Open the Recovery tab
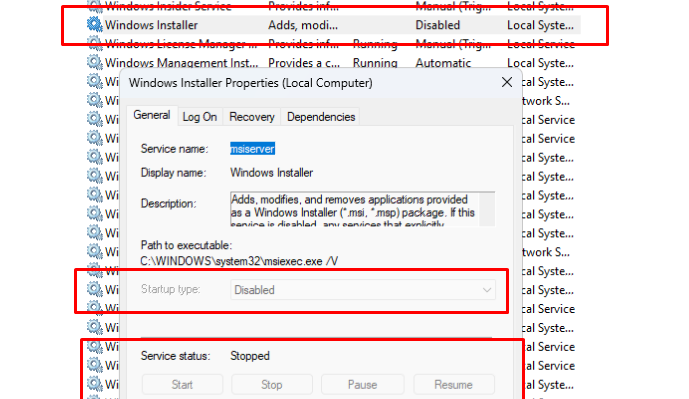689x399 pixels. click(x=252, y=117)
